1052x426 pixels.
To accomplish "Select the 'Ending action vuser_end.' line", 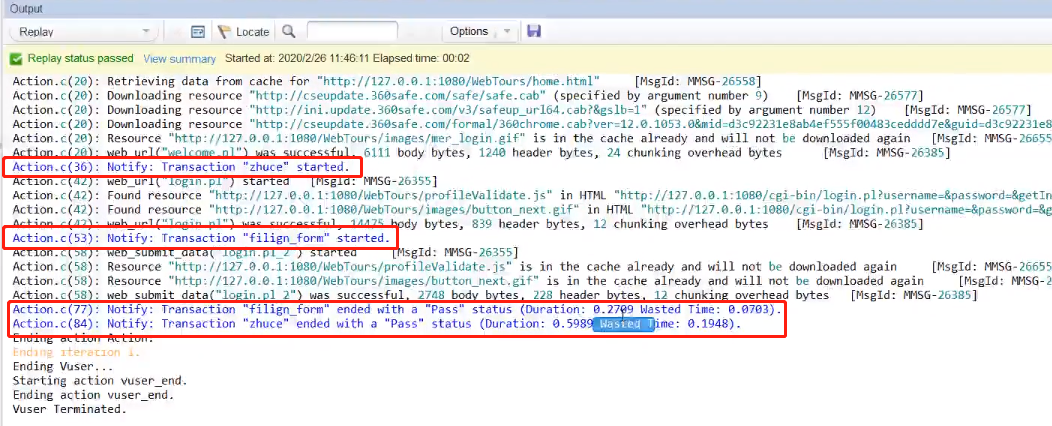I will click(x=93, y=395).
